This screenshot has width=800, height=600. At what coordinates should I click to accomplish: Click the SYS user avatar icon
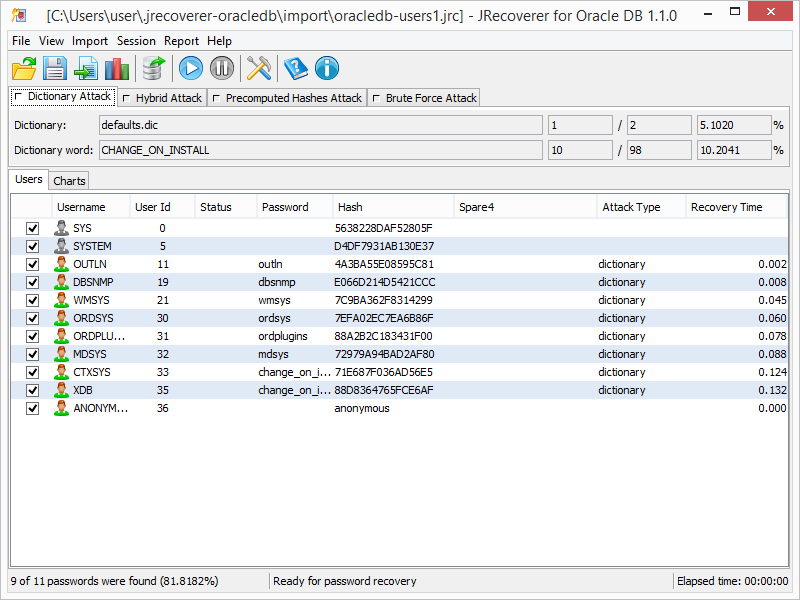[61, 228]
